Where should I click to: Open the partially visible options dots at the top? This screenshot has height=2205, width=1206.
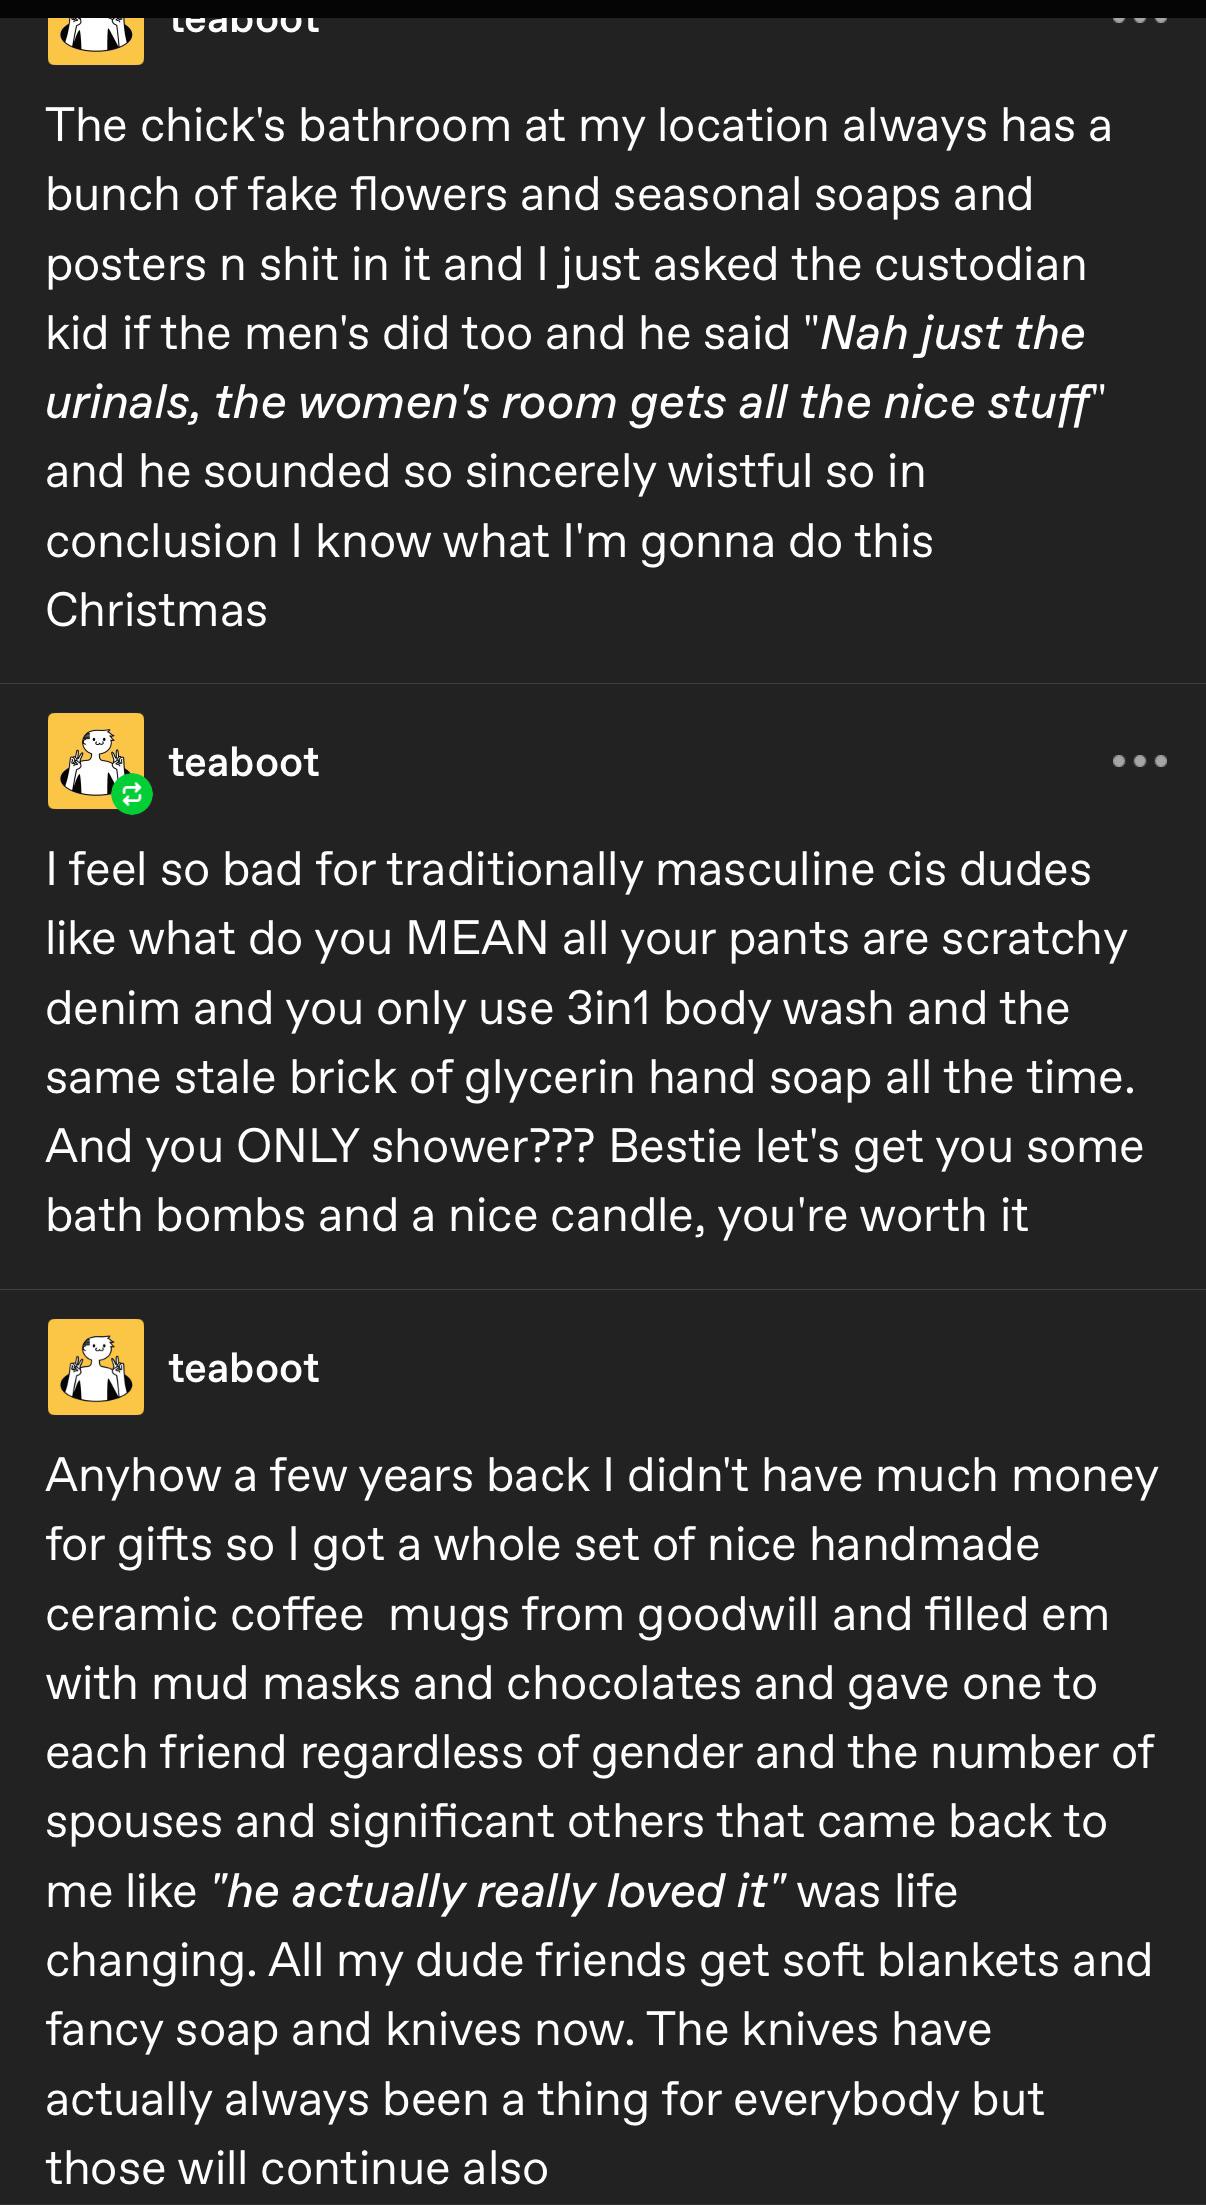1140,20
